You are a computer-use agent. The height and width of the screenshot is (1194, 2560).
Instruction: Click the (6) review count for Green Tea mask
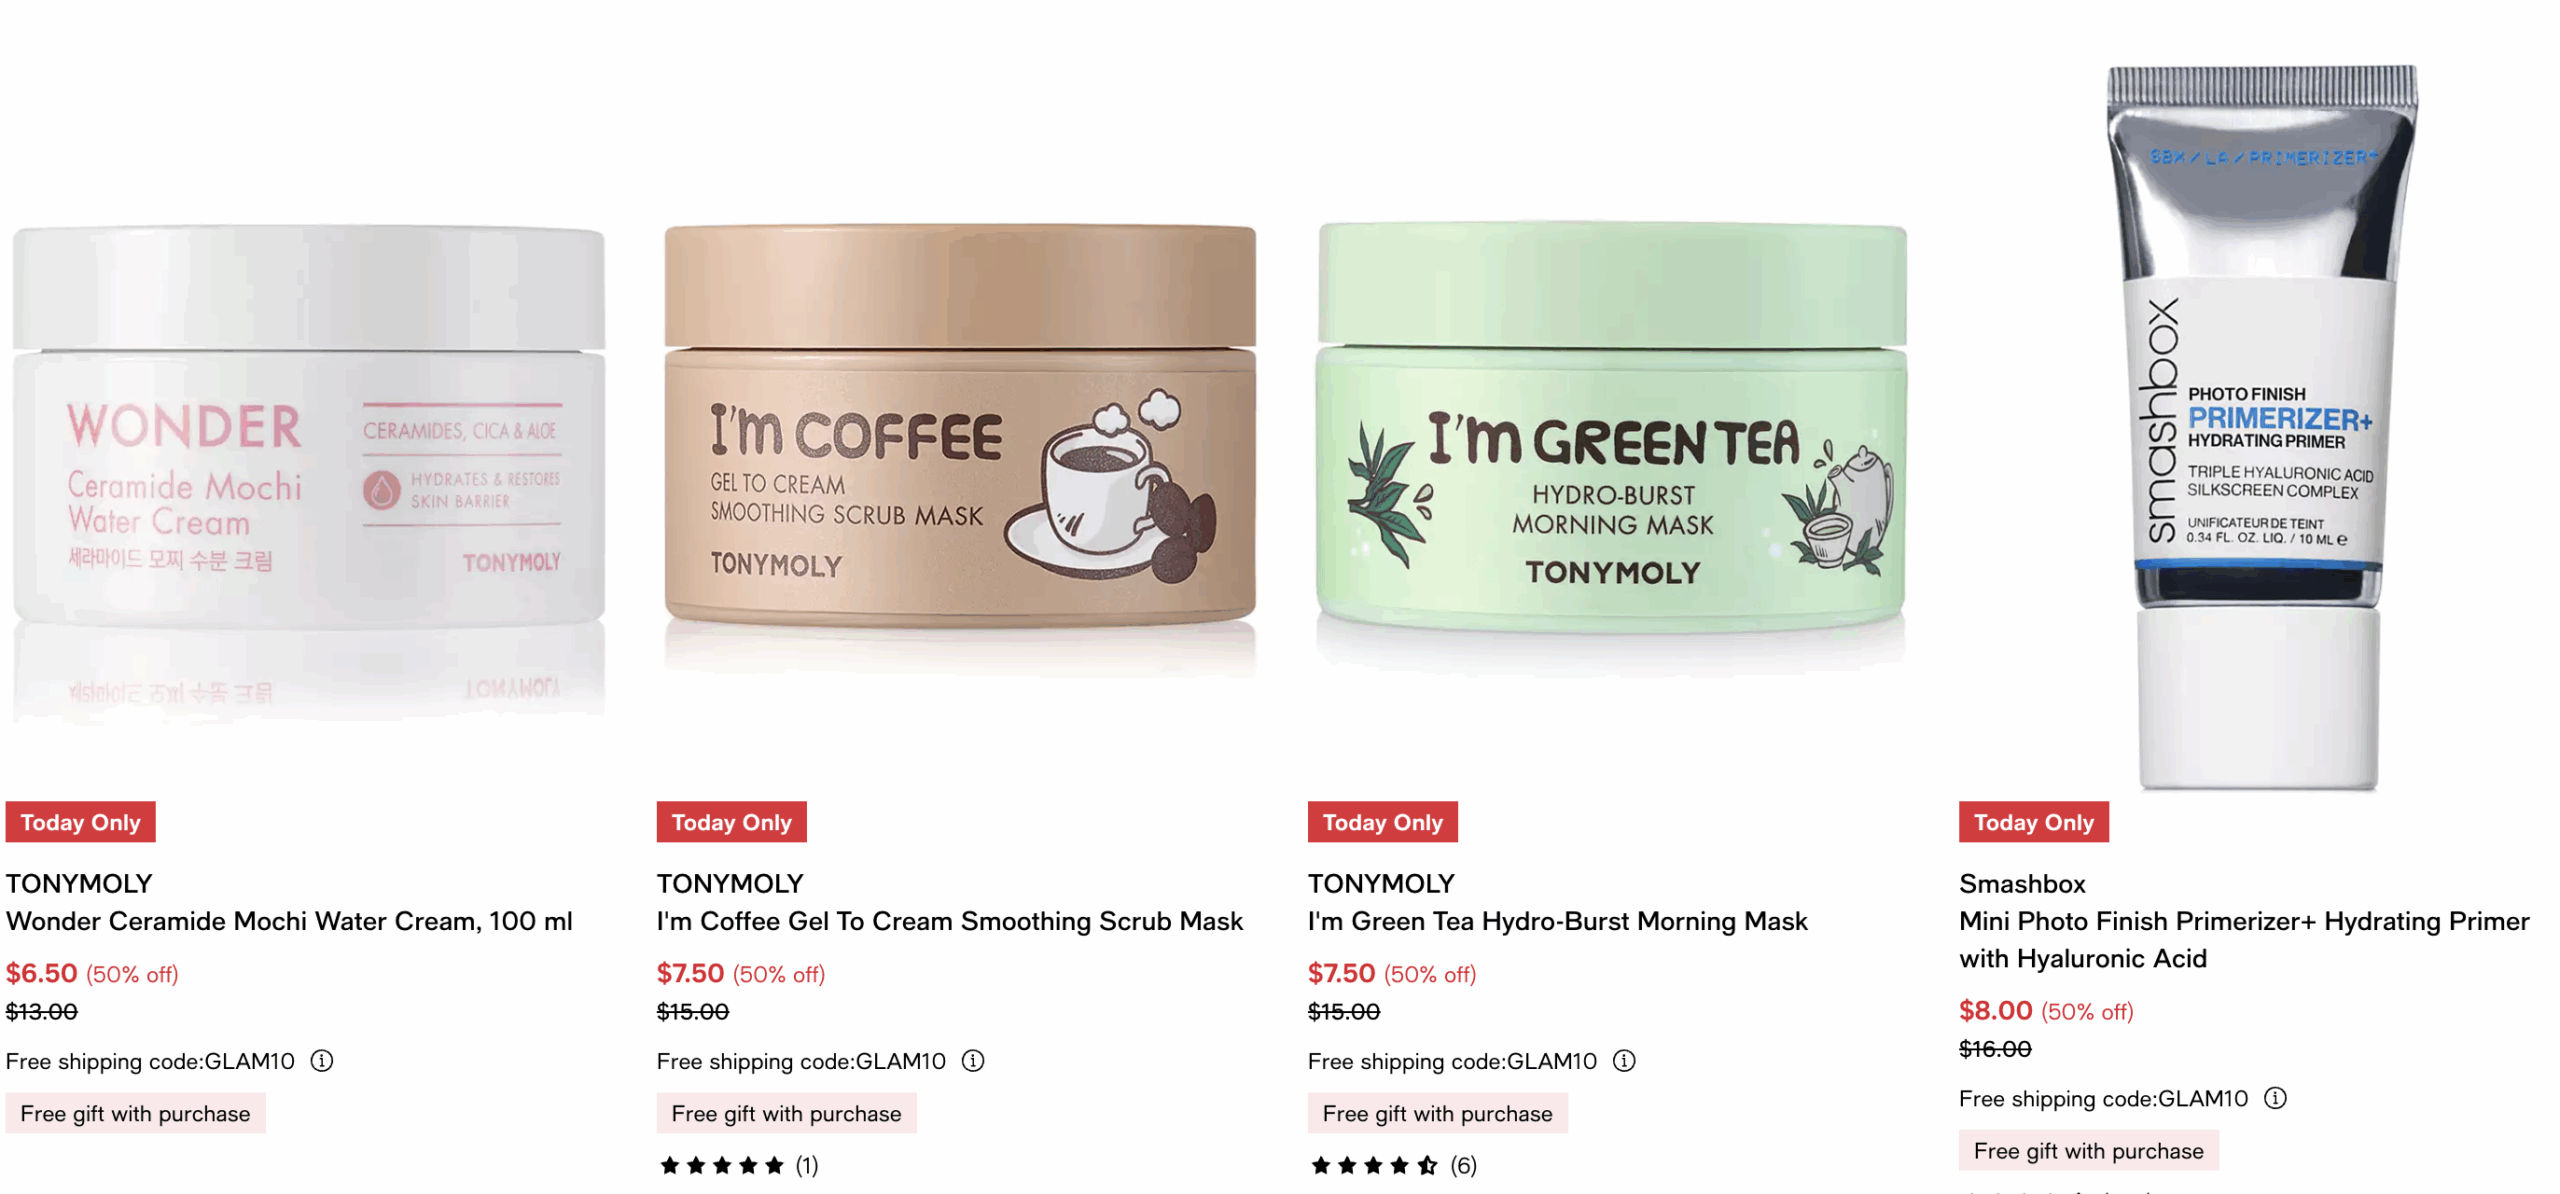pyautogui.click(x=1463, y=1164)
